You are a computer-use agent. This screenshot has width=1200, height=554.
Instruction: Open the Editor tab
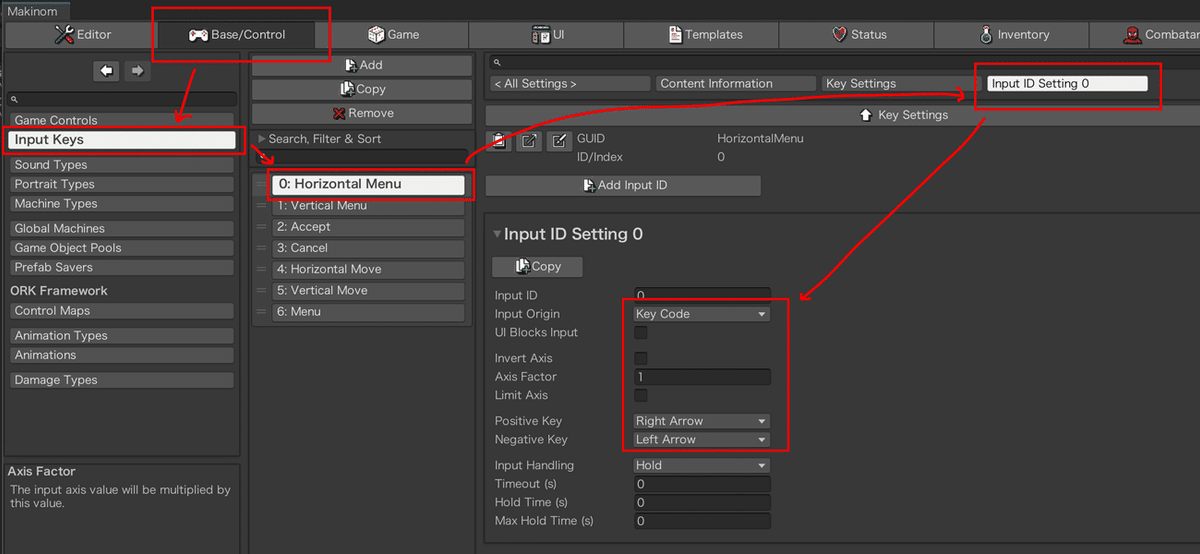pos(83,34)
